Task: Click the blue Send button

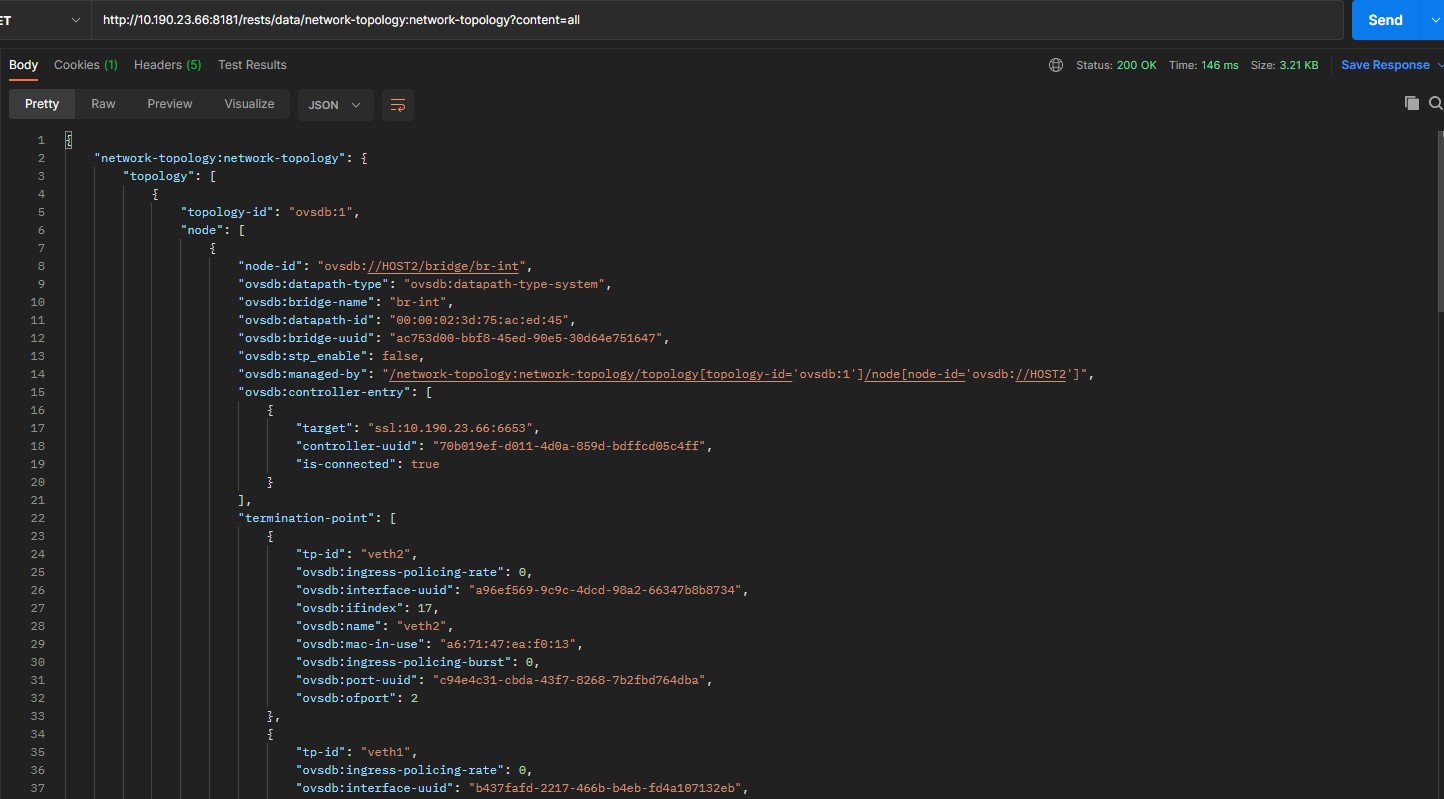Action: click(x=1384, y=20)
